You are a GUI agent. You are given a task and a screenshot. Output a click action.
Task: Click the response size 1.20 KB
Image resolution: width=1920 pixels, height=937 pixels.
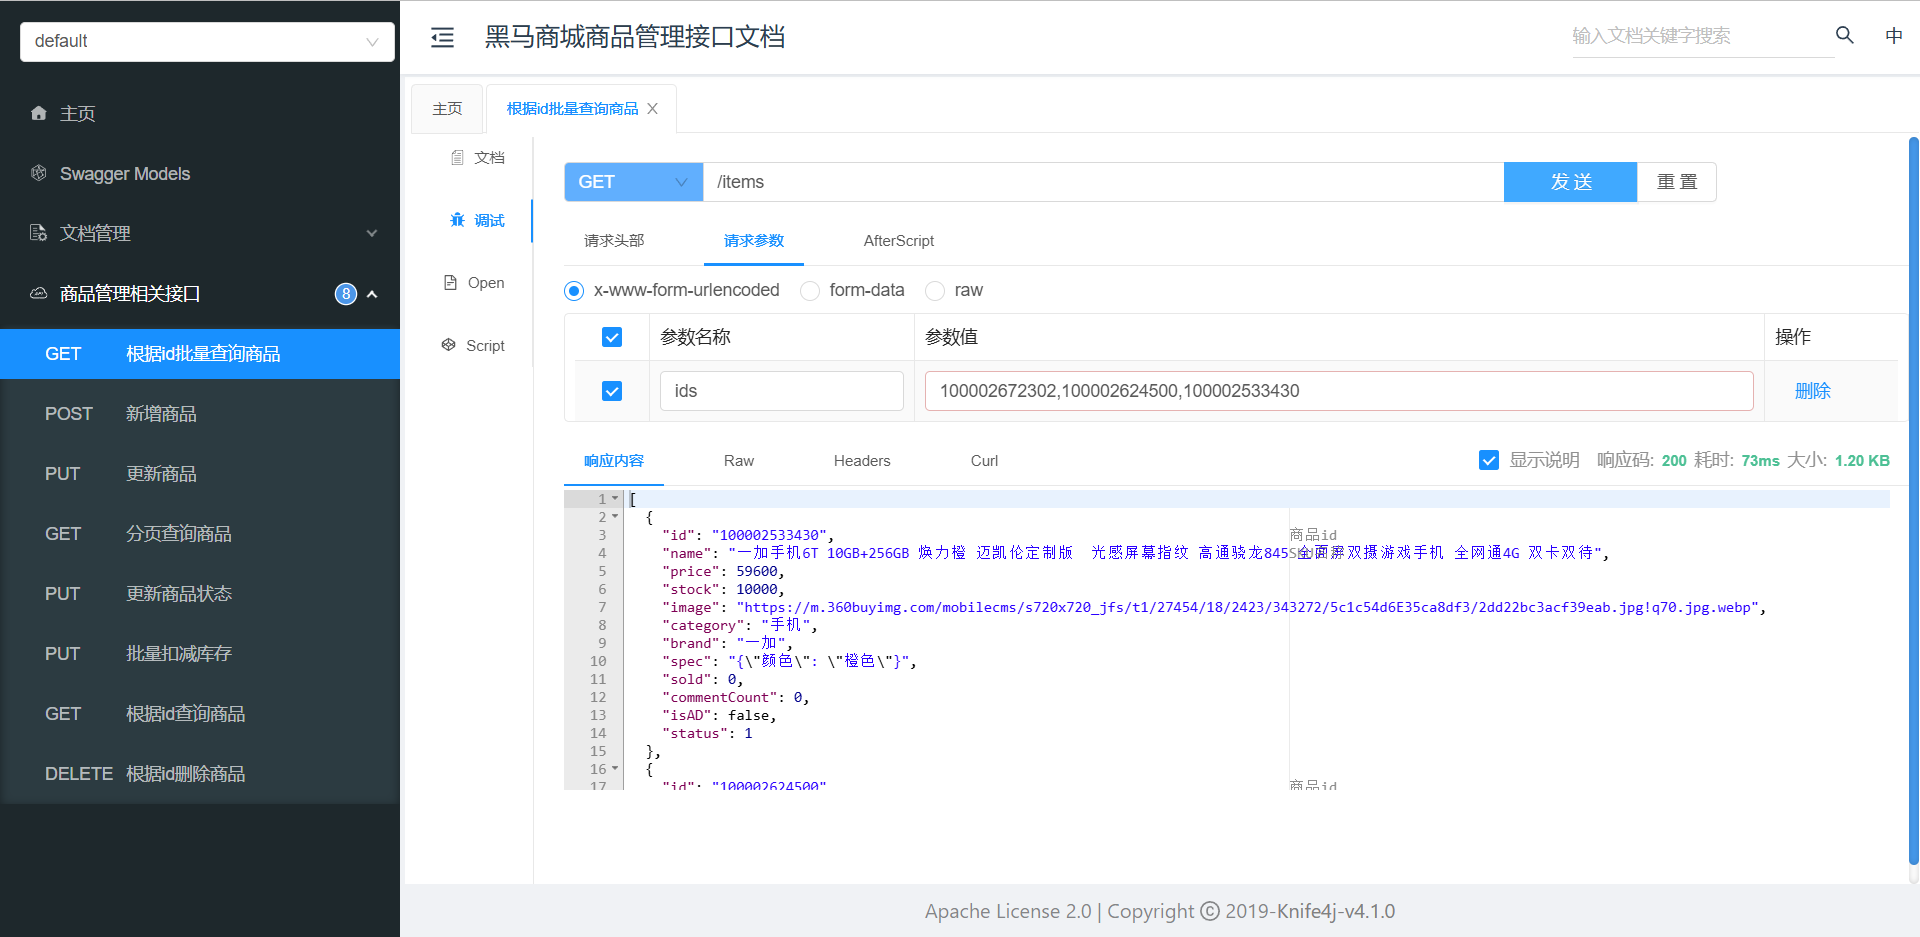coord(1862,461)
